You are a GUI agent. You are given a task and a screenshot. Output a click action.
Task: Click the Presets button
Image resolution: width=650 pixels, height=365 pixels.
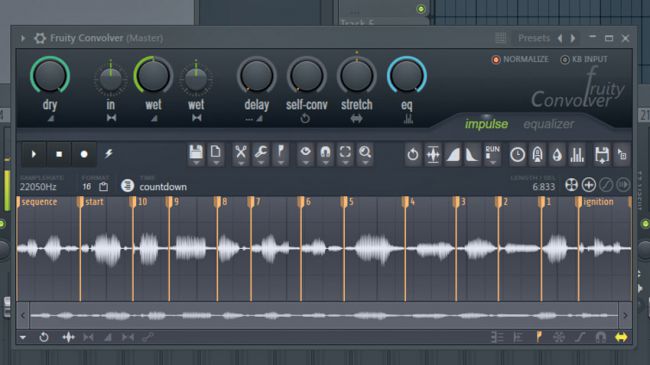(x=534, y=38)
